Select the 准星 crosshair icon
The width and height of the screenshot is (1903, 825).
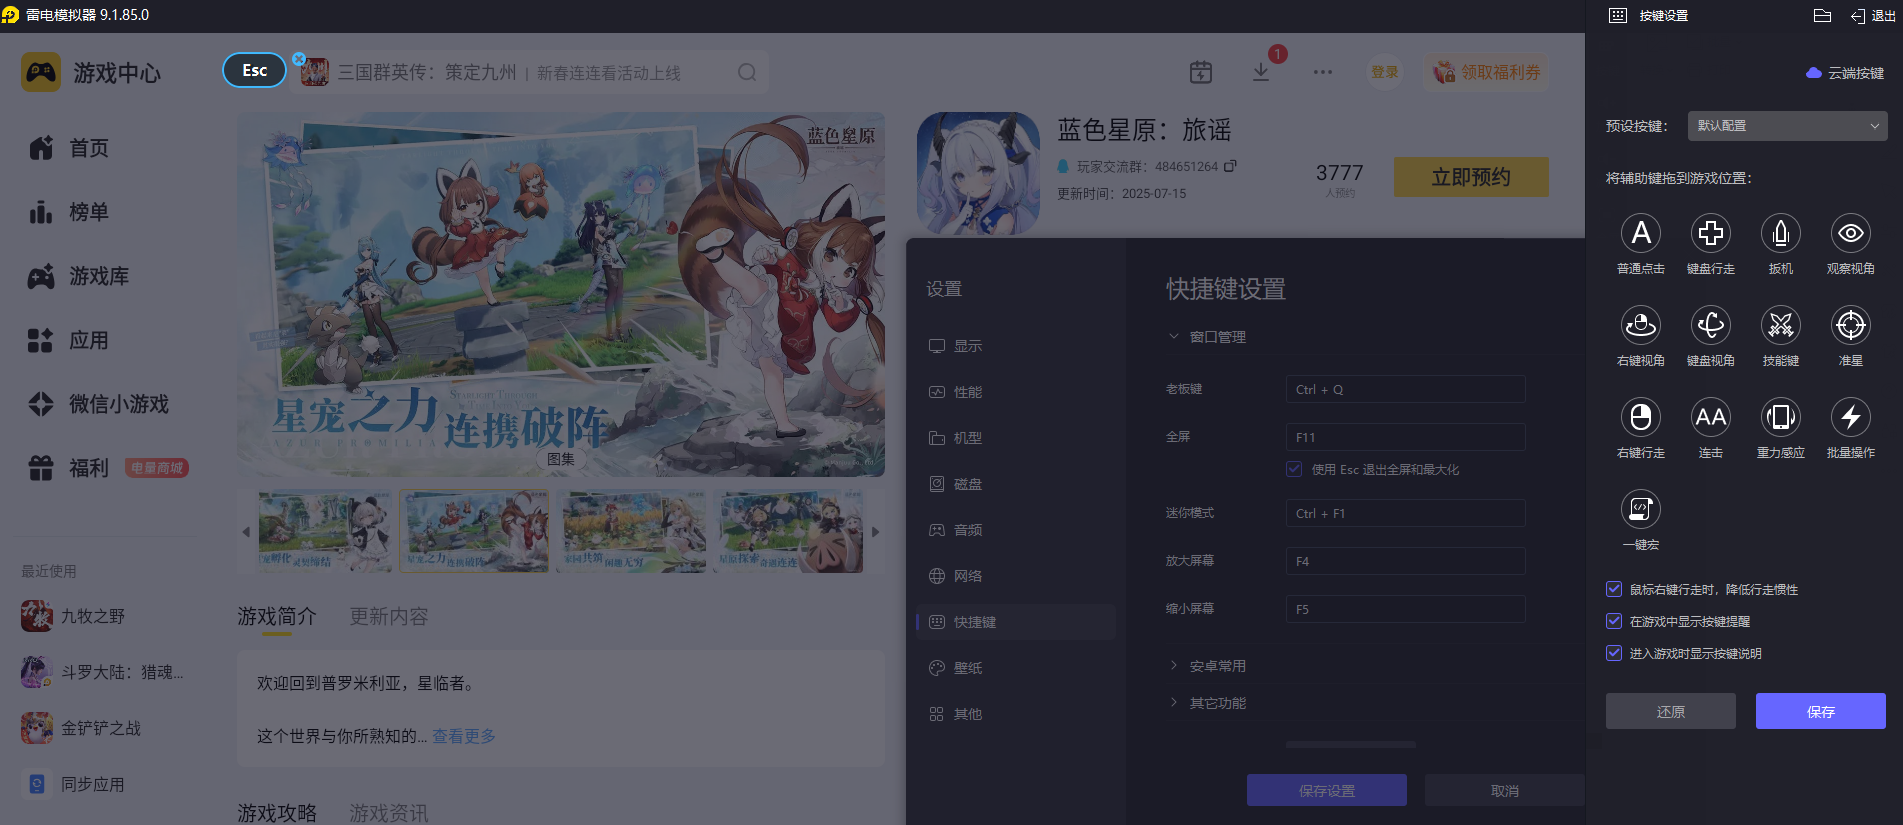click(x=1851, y=325)
